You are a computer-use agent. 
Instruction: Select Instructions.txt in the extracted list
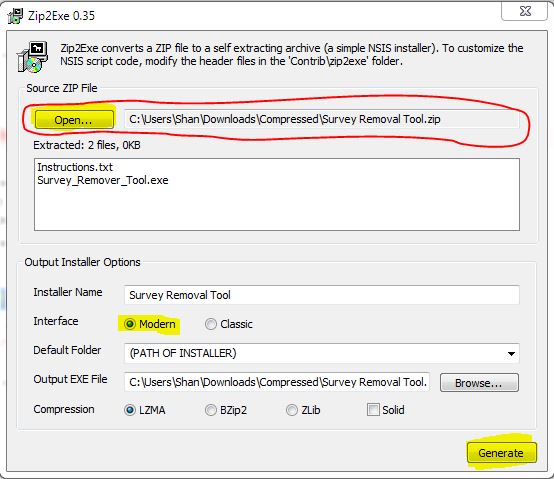coord(75,167)
